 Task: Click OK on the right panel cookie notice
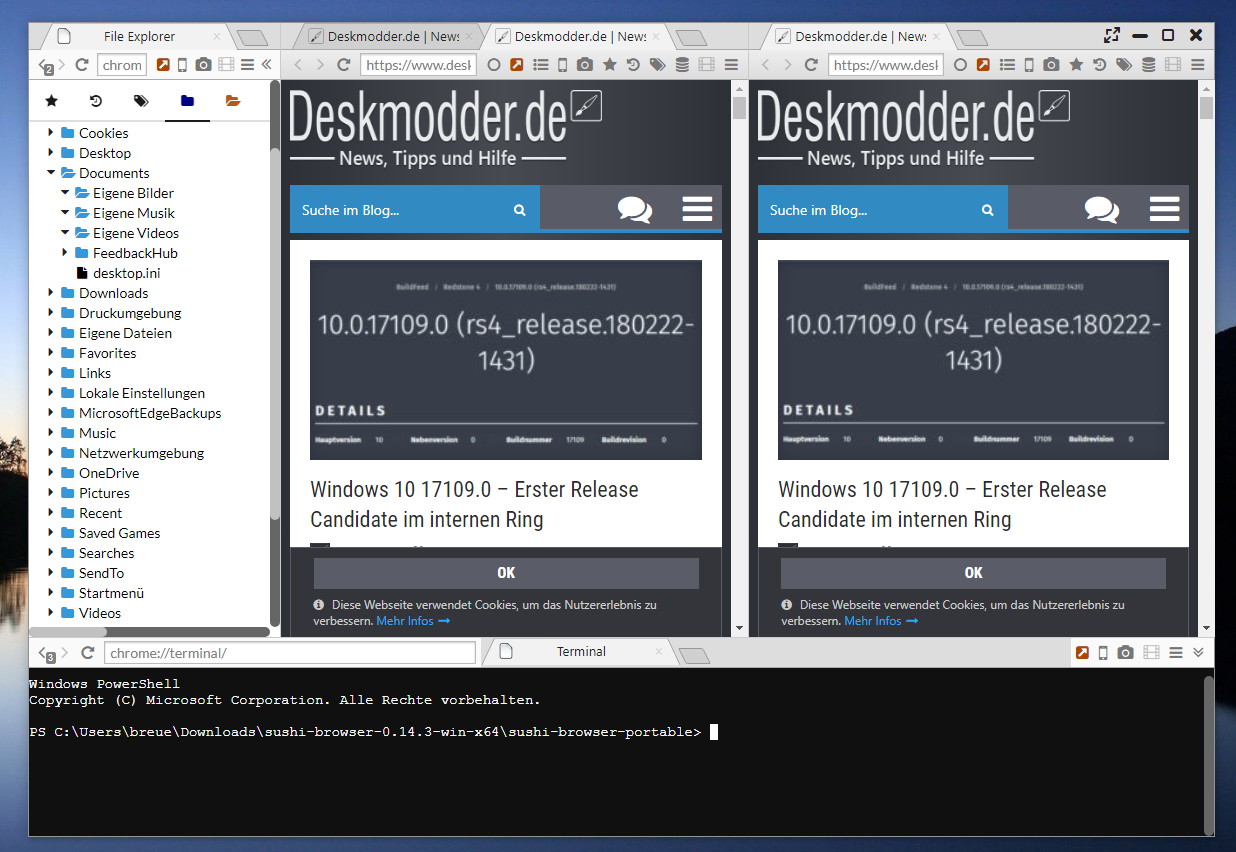(x=973, y=573)
